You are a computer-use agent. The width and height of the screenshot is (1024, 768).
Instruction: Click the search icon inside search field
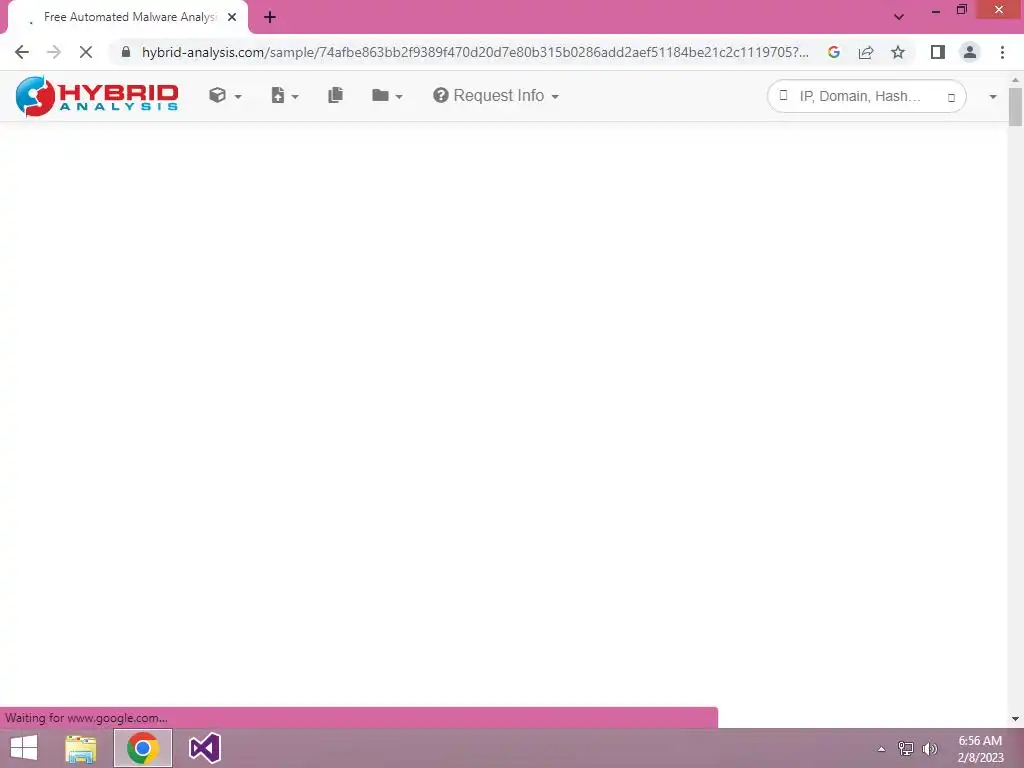click(x=784, y=95)
